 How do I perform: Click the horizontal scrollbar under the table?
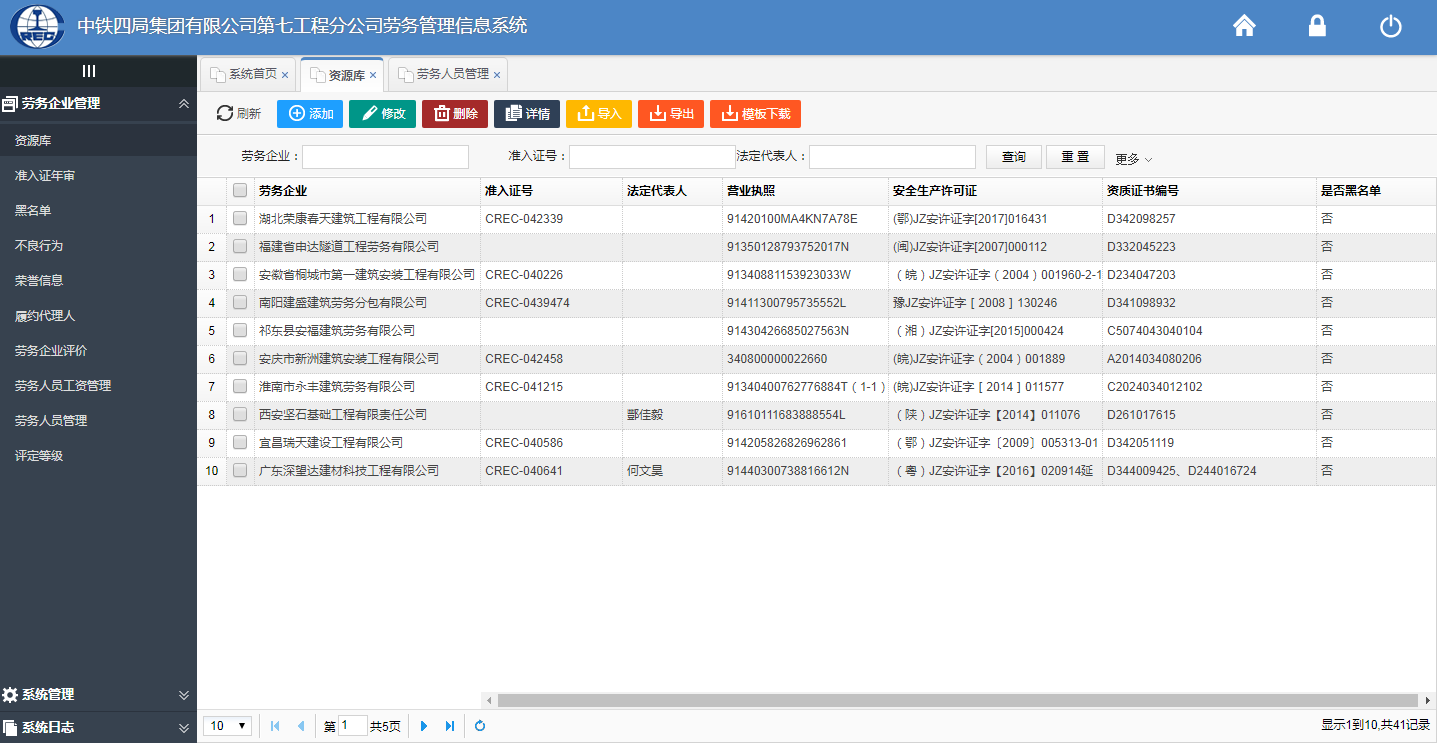tap(957, 700)
